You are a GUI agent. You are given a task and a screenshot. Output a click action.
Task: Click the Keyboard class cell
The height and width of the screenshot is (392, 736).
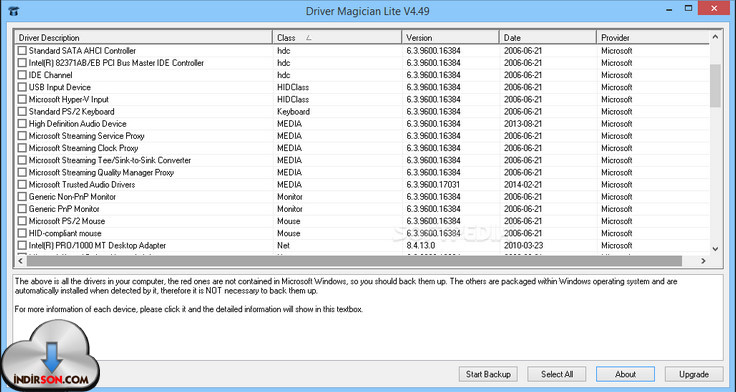[x=293, y=112]
